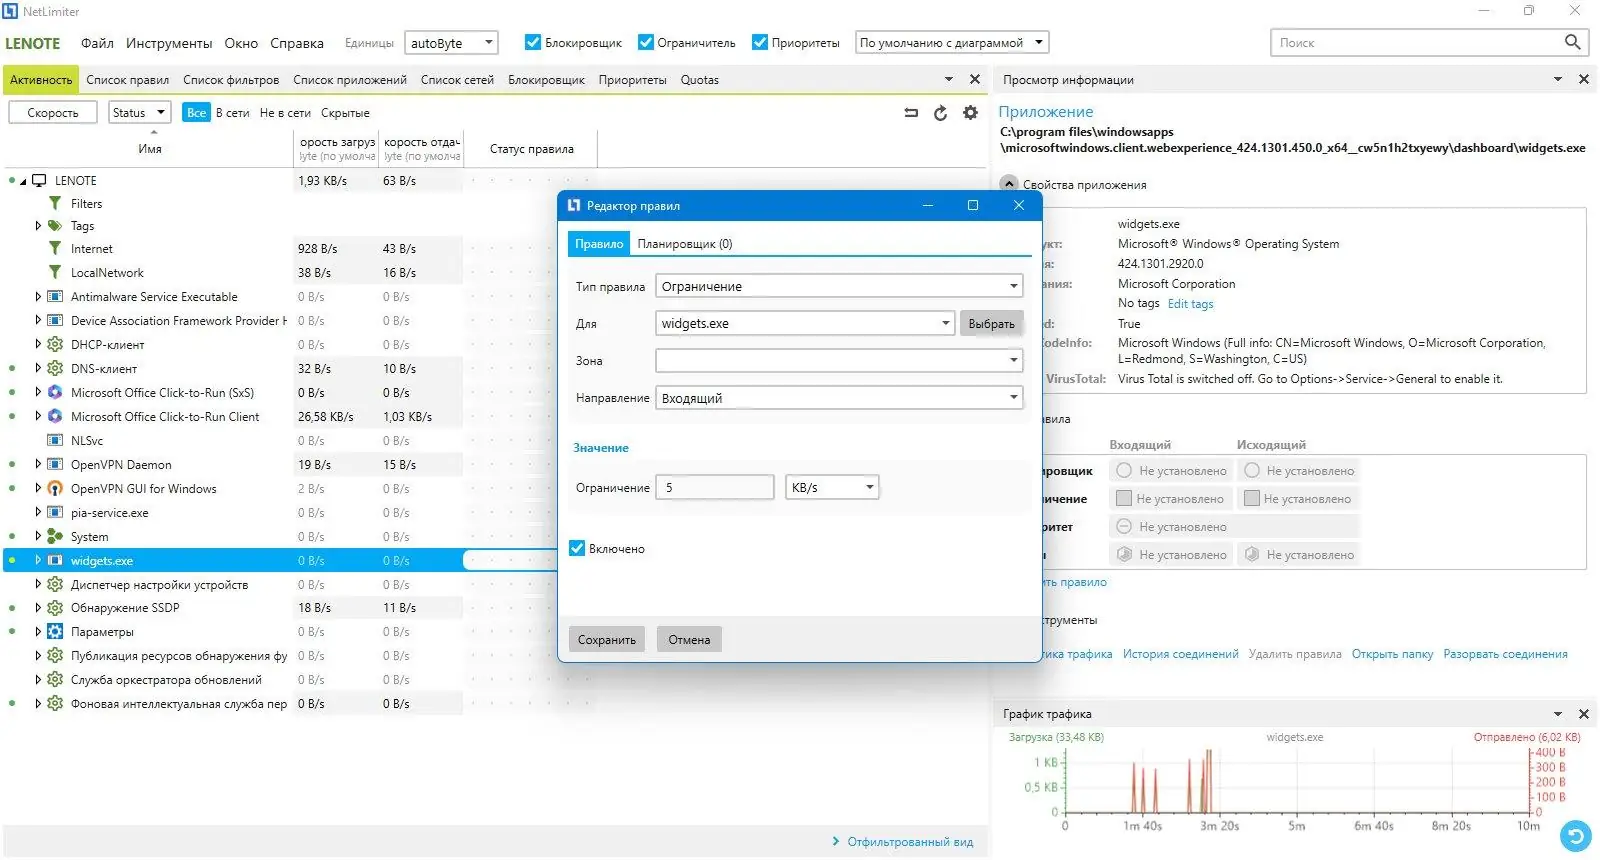Click the LENOTE computer icon
Image resolution: width=1600 pixels, height=860 pixels.
click(39, 181)
